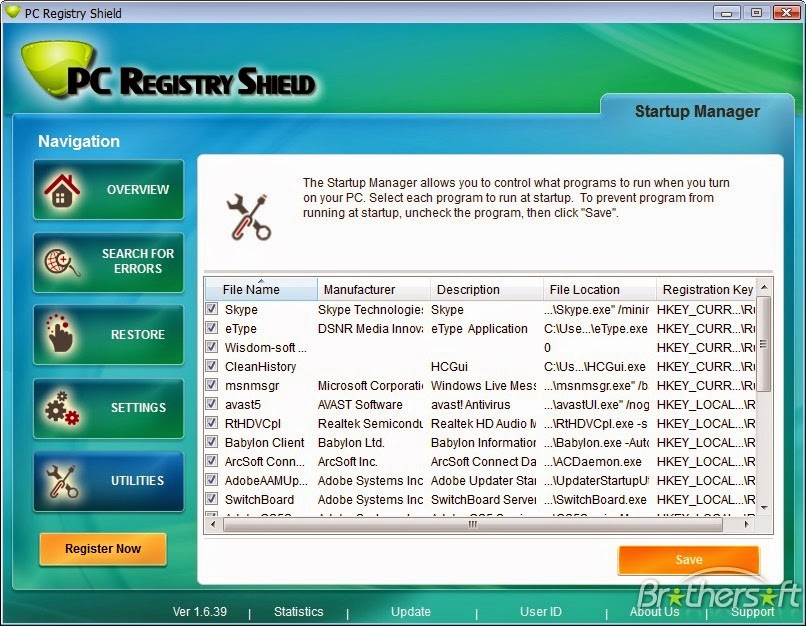Uncheck the ArcSoft Conn... startup entry

point(211,461)
